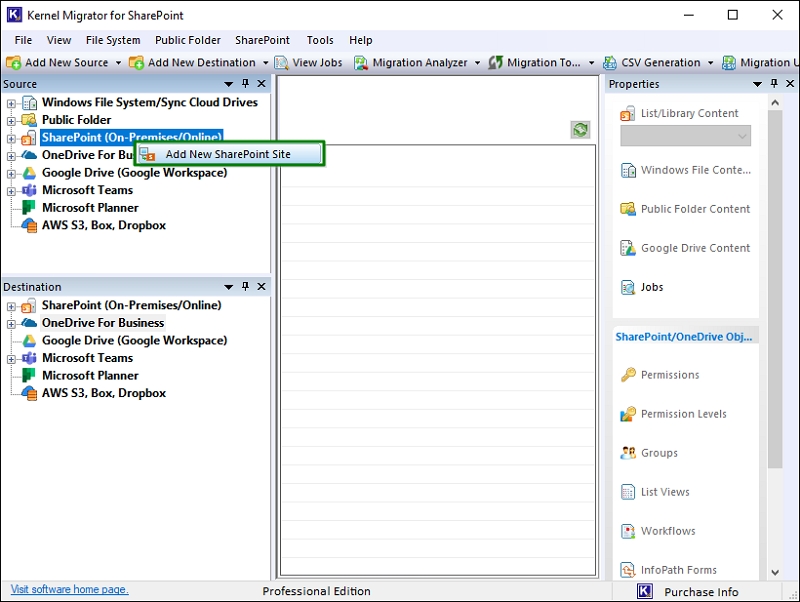Screen dimensions: 800x602
Task: Open the Jobs icon in Properties panel
Action: (x=628, y=287)
